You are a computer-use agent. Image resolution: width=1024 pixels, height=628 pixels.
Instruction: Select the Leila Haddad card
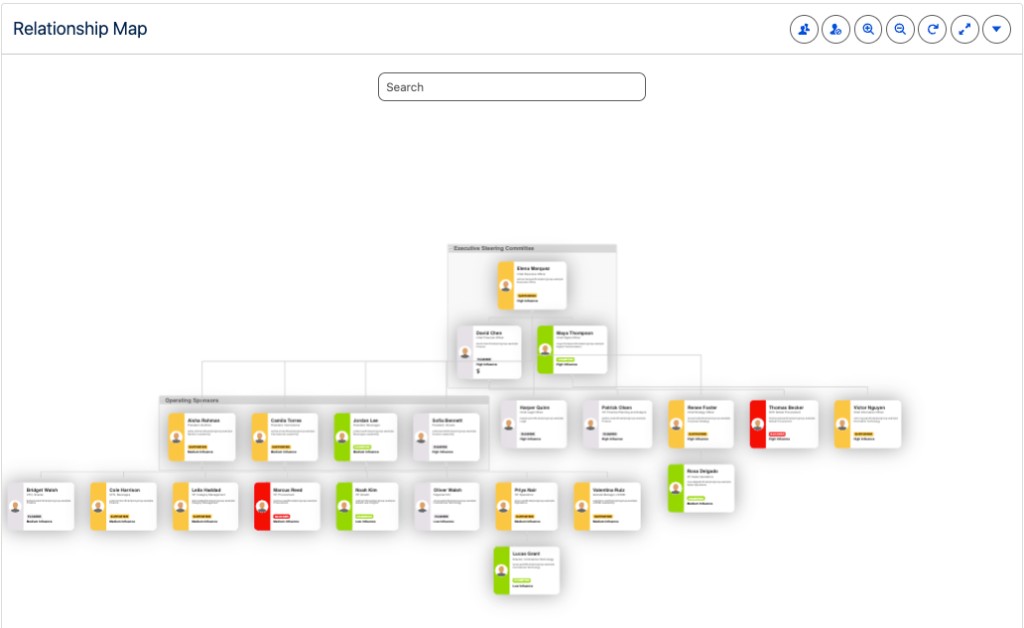pyautogui.click(x=205, y=507)
